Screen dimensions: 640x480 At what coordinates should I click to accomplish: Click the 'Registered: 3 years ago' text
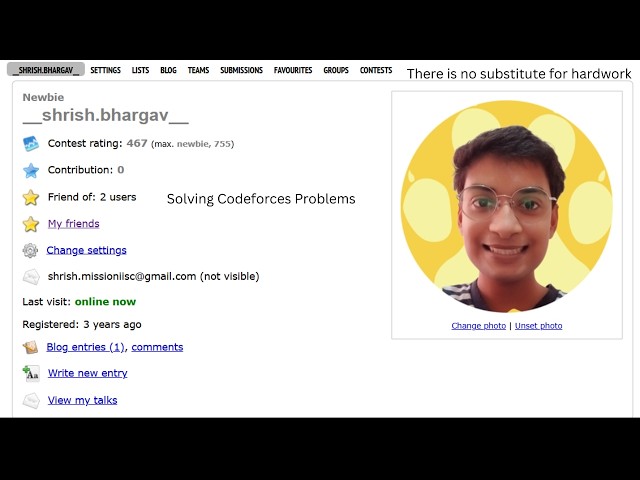click(x=82, y=324)
